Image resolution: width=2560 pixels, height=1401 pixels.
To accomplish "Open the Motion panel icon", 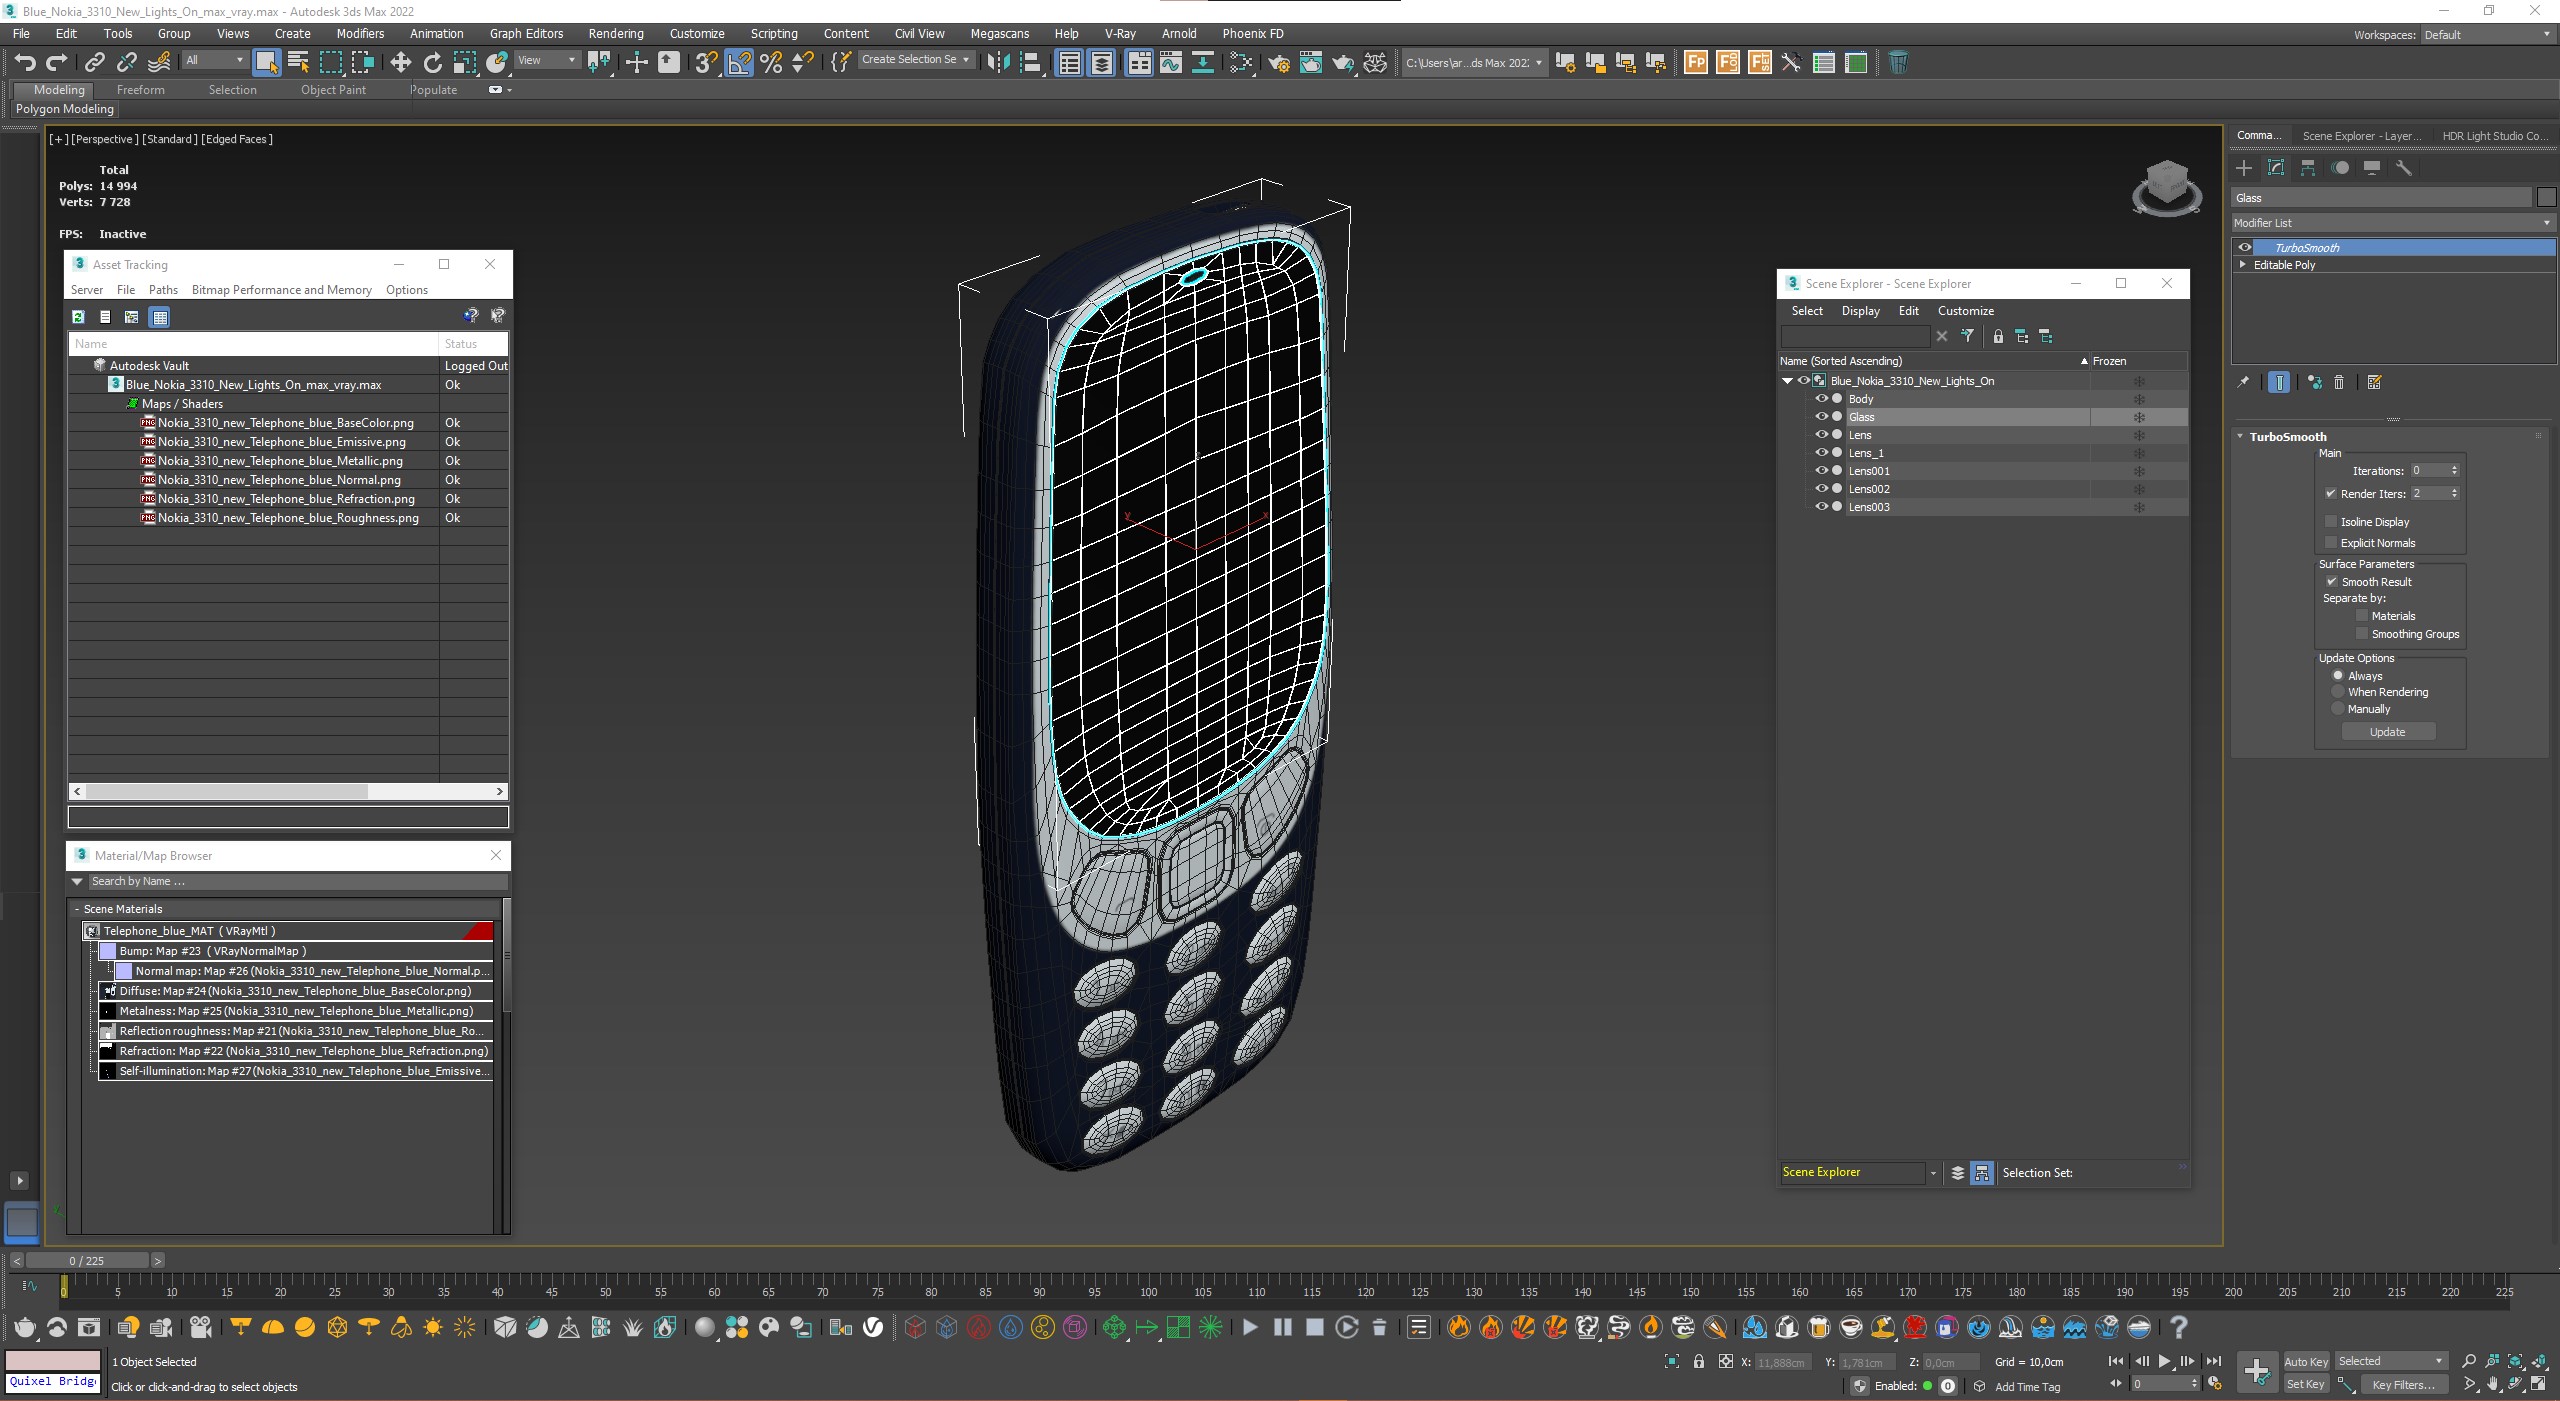I will coord(2340,168).
